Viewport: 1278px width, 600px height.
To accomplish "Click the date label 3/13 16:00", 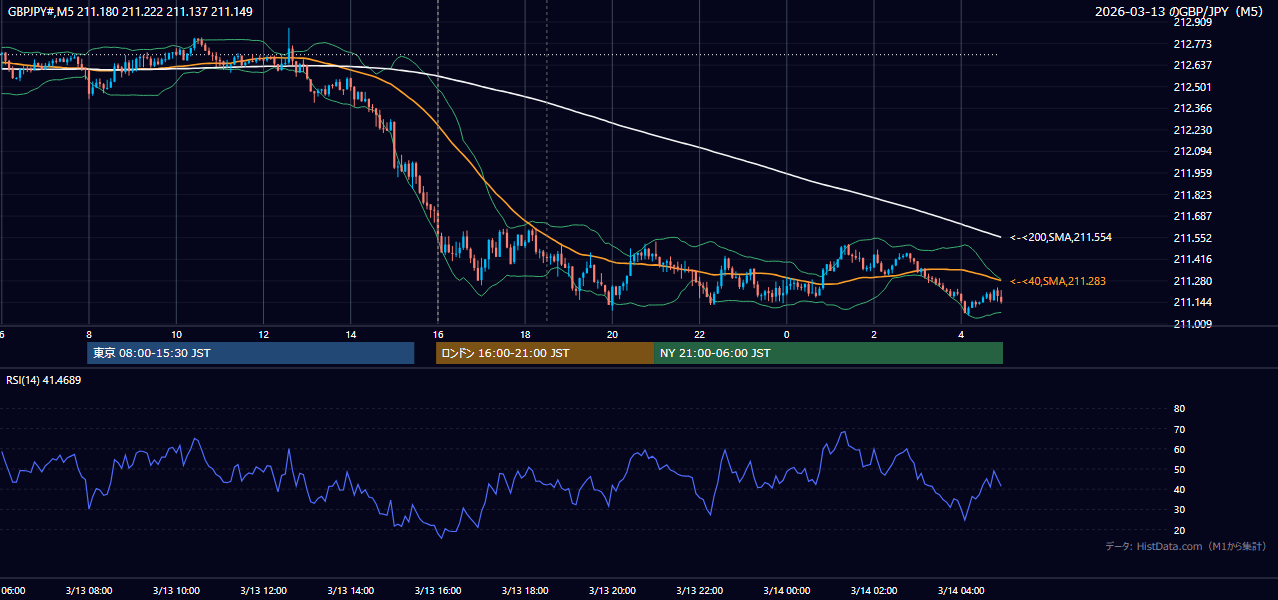I will [x=438, y=590].
